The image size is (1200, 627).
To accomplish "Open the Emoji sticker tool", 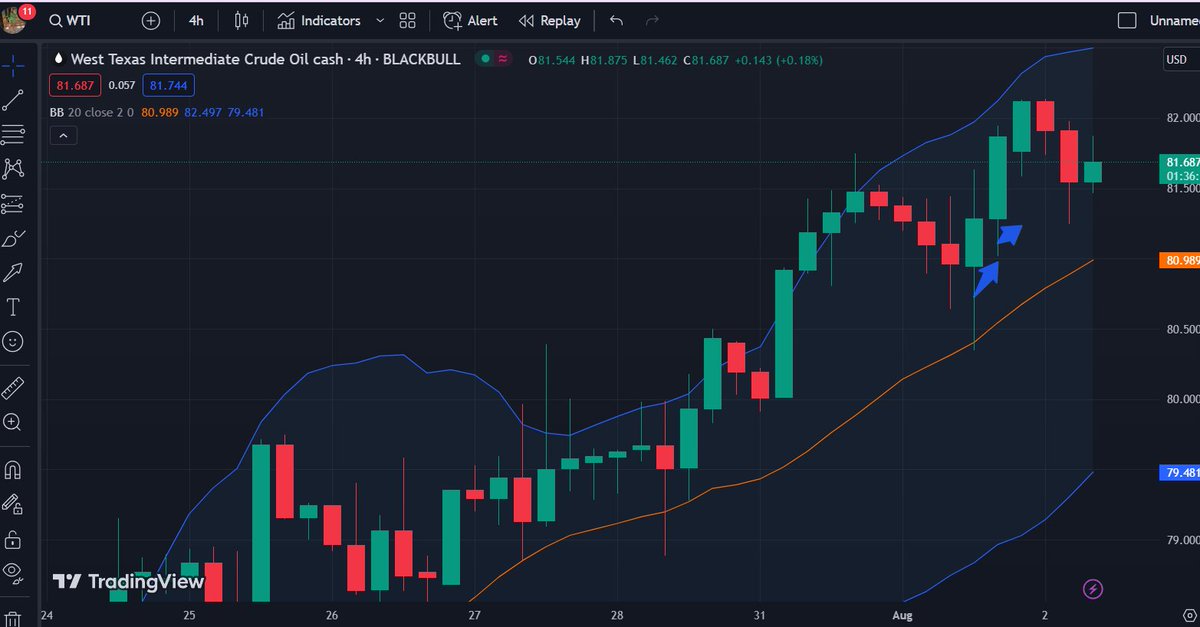I will click(x=14, y=341).
